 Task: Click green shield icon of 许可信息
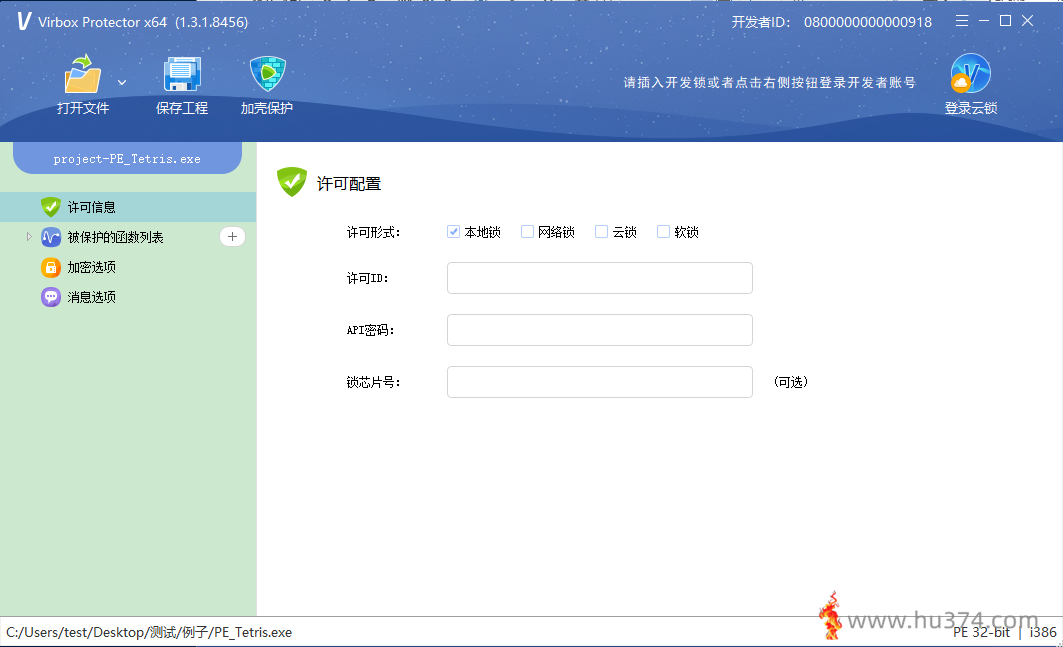click(x=51, y=207)
